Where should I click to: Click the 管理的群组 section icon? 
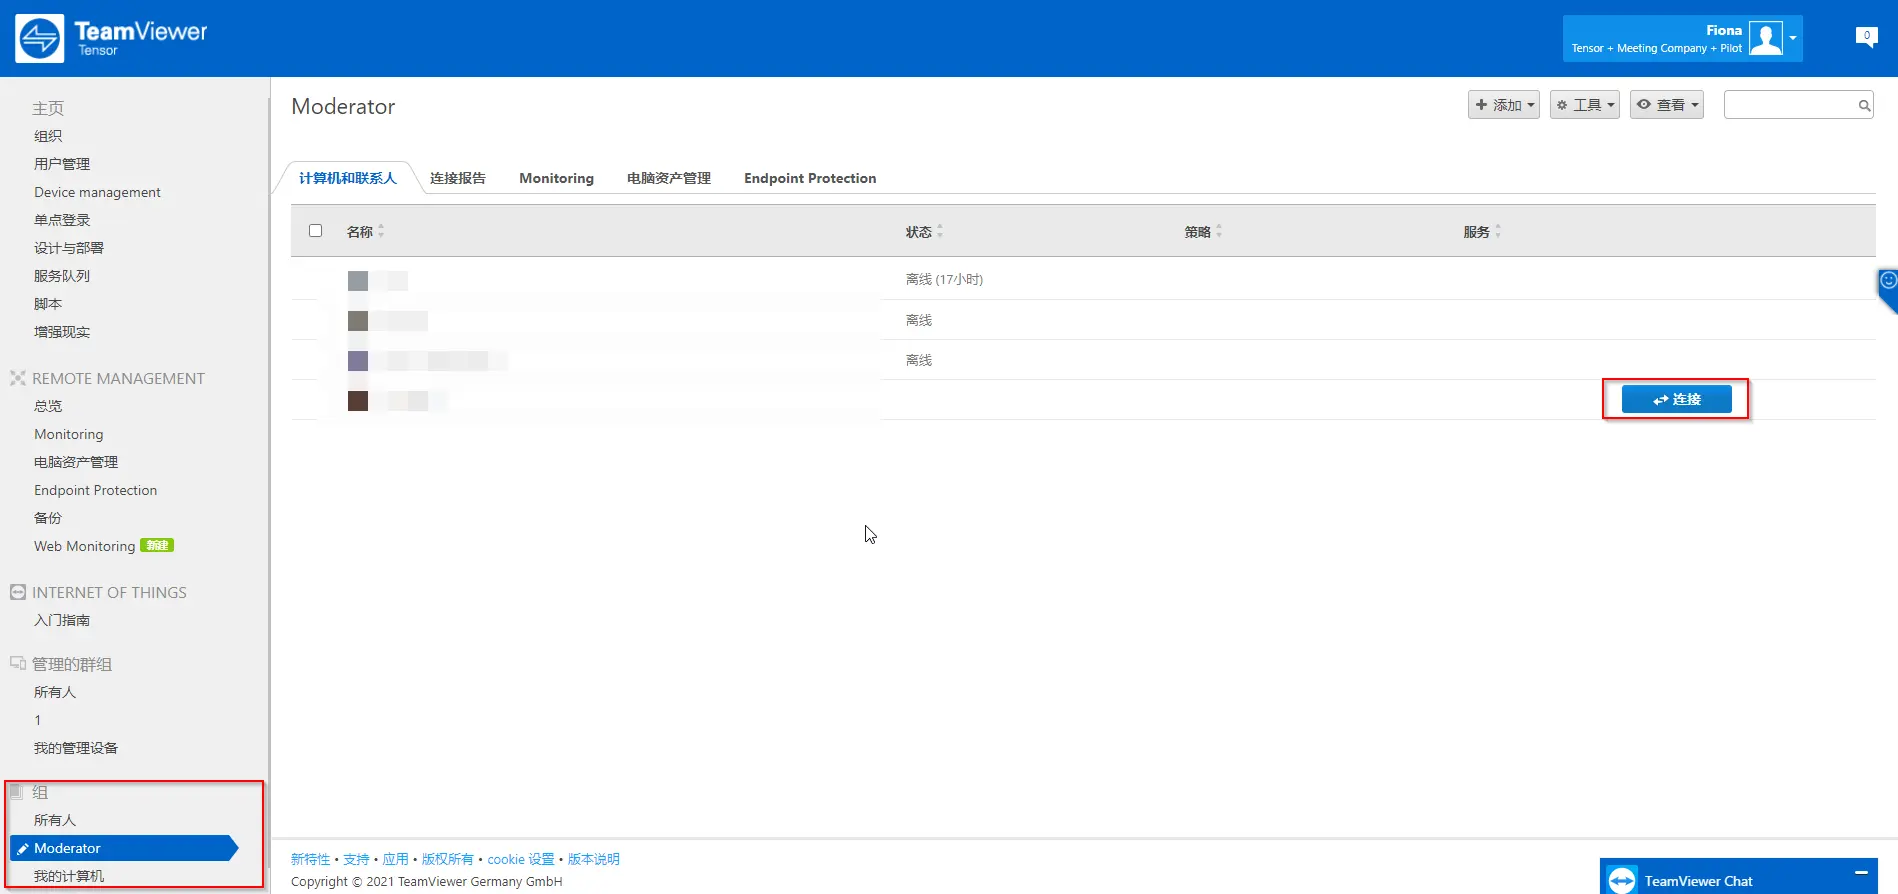tap(18, 663)
